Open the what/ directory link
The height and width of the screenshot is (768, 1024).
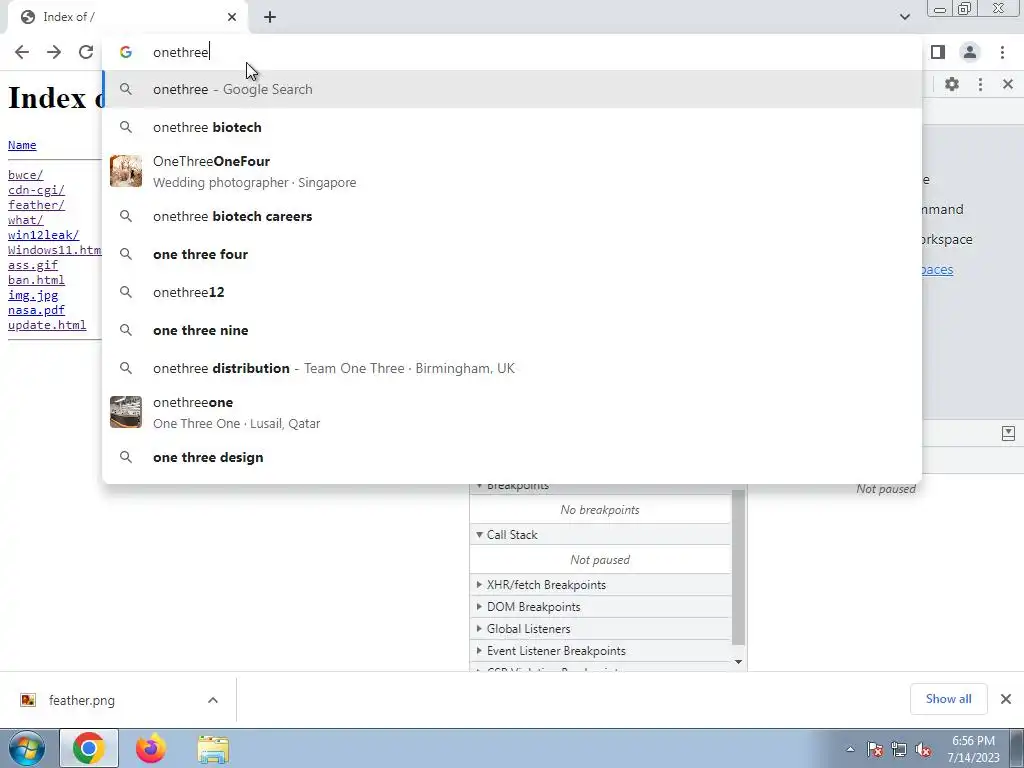coord(25,220)
